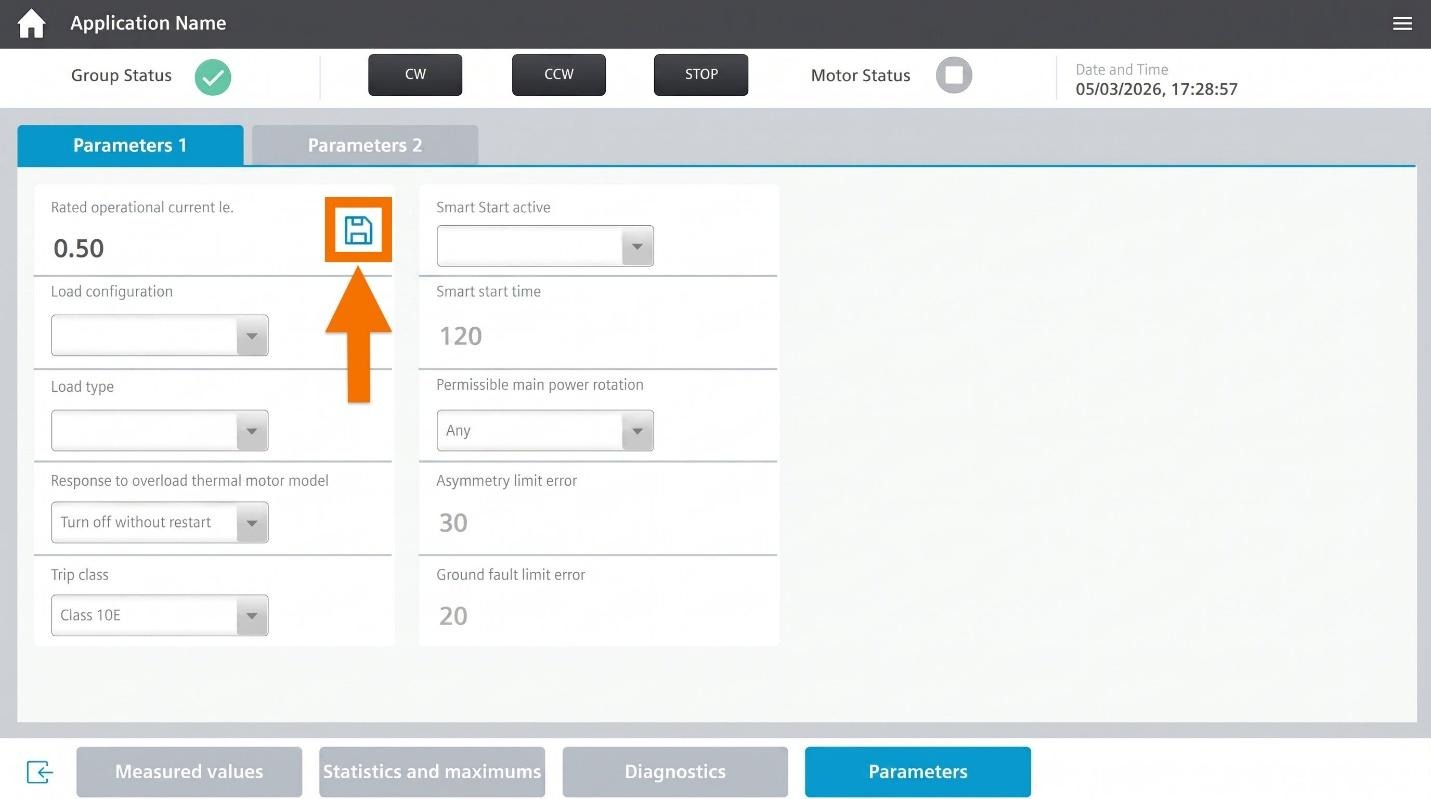Click the Date and Time value text
This screenshot has width=1431, height=799.
pyautogui.click(x=1157, y=89)
